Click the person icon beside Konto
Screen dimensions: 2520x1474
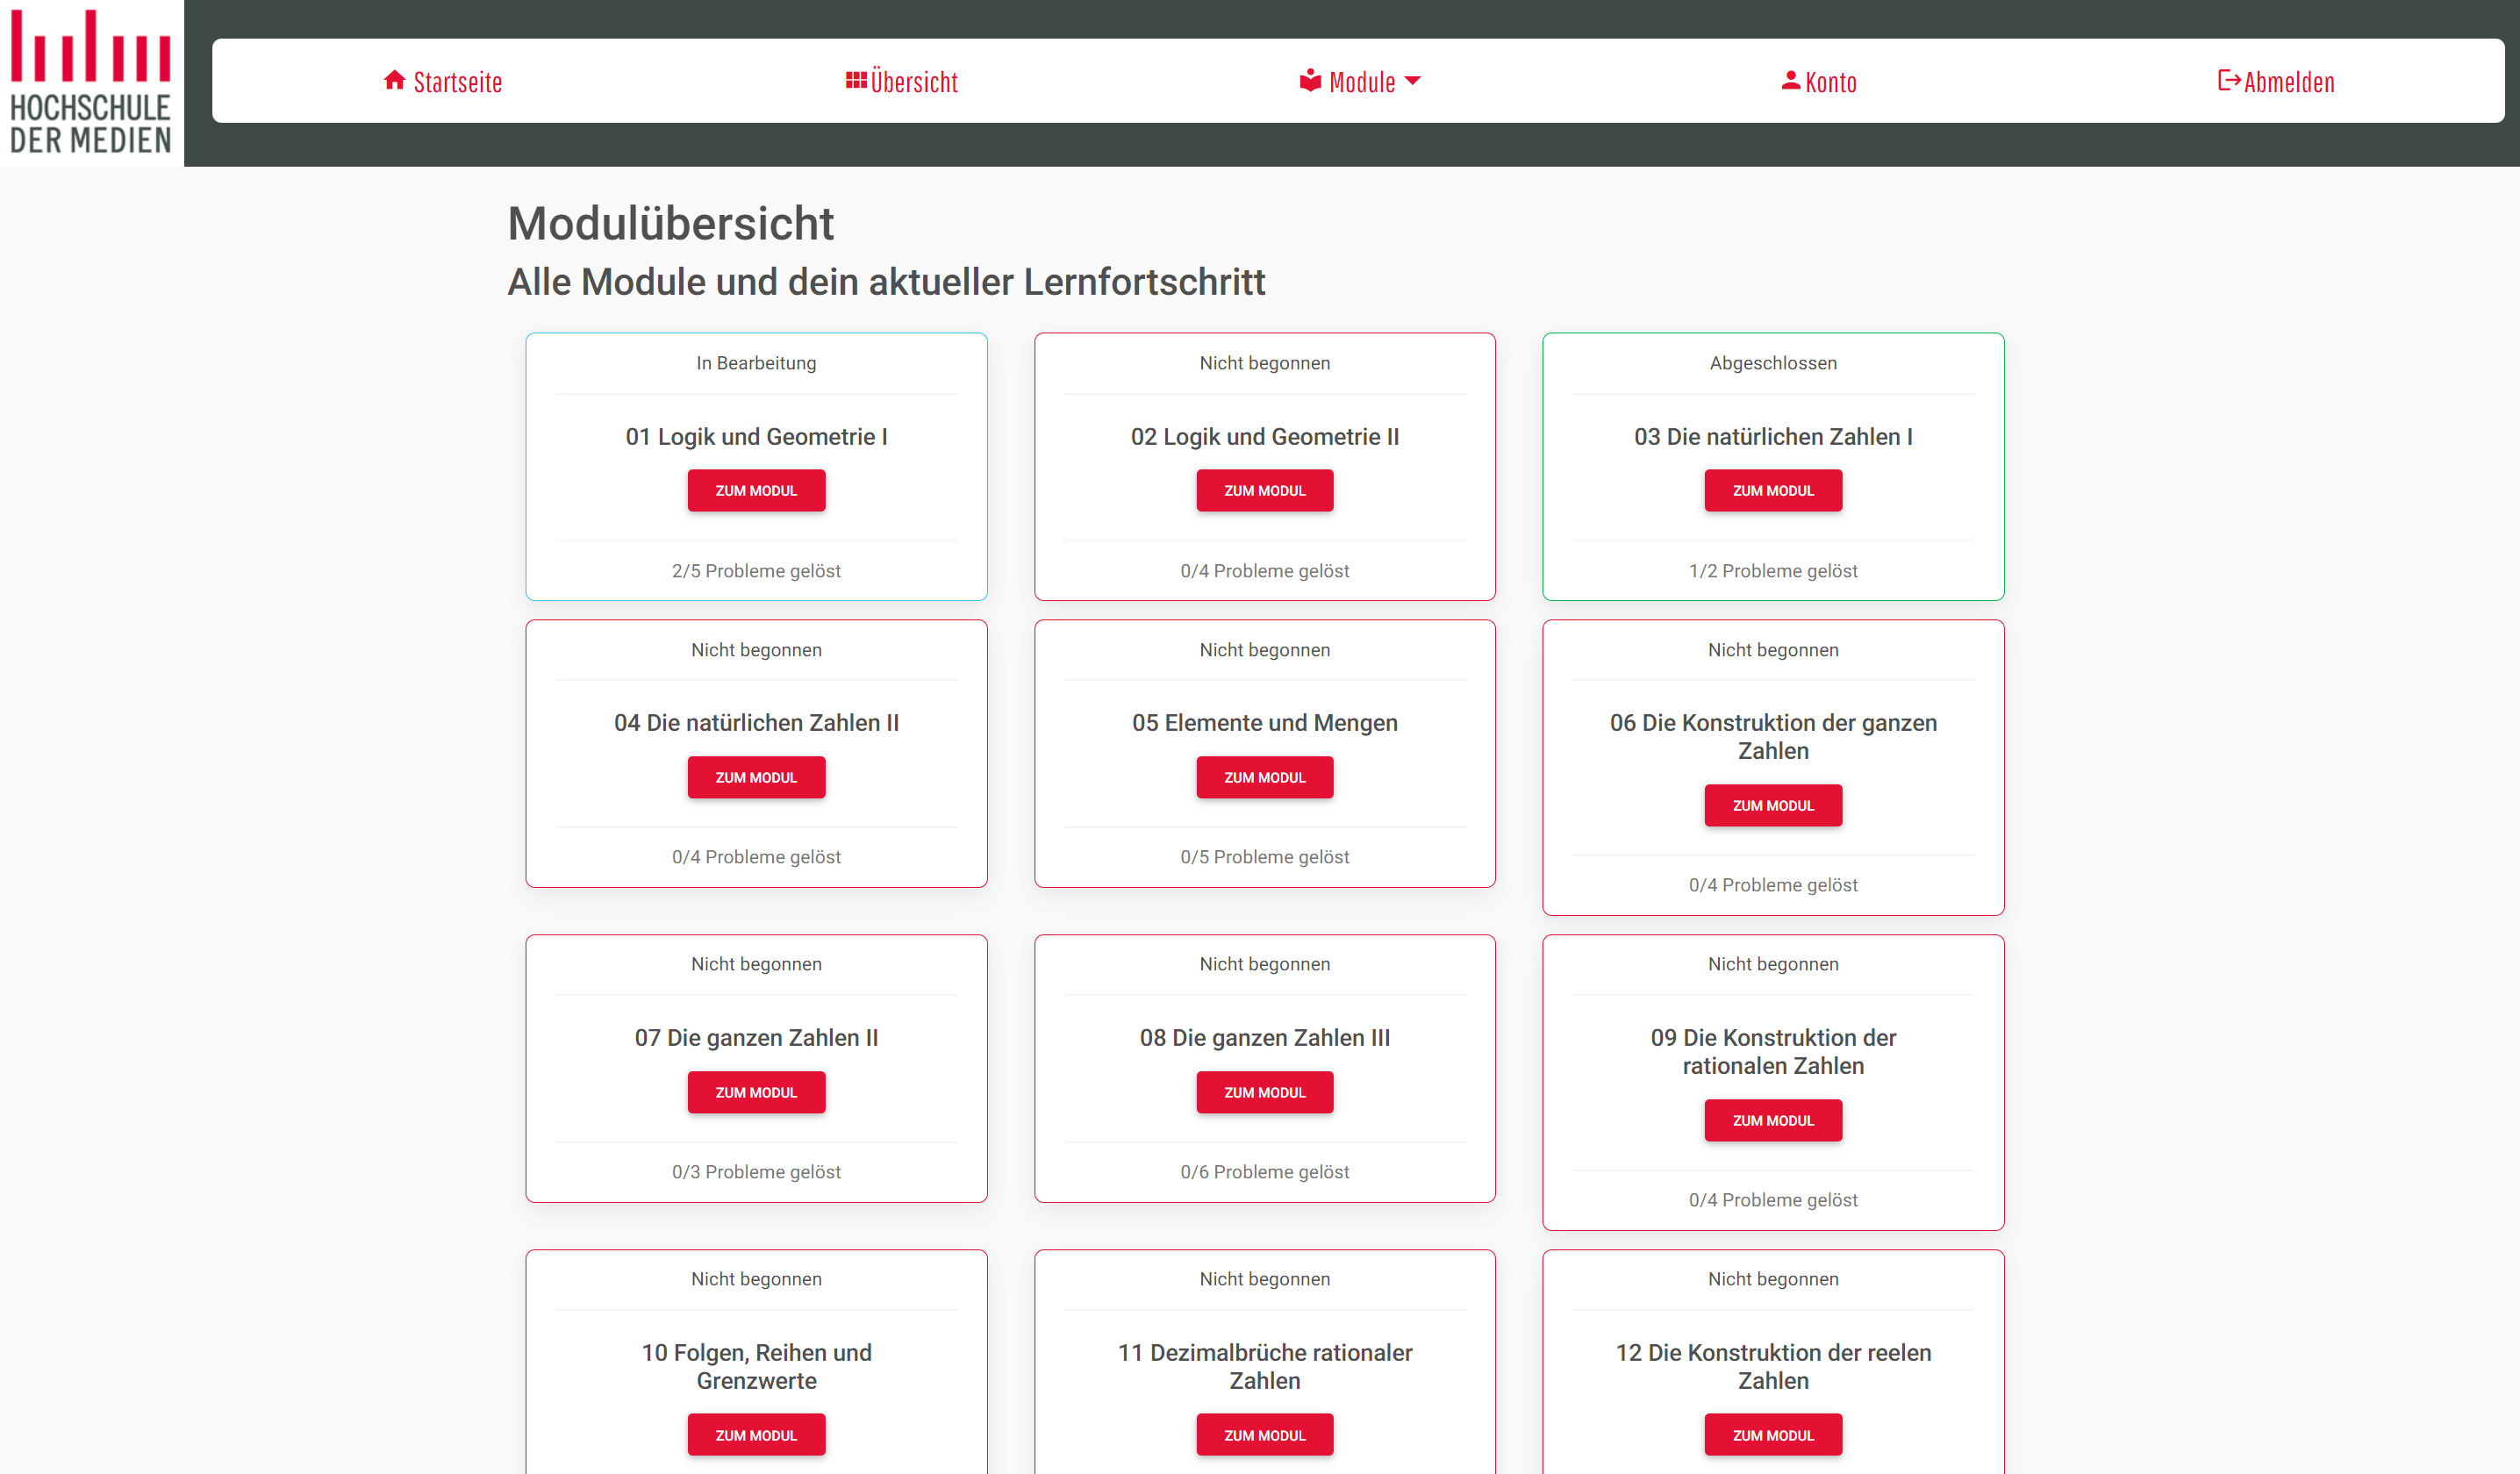point(1791,80)
